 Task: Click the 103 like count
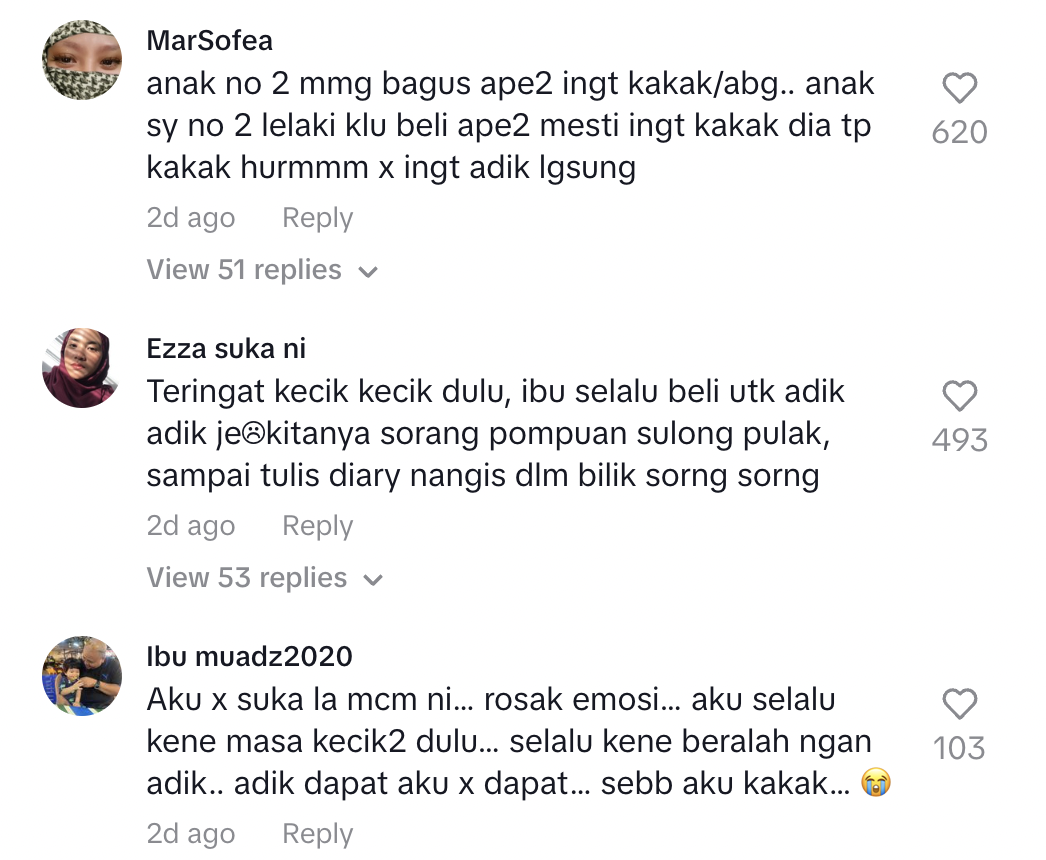(x=959, y=748)
